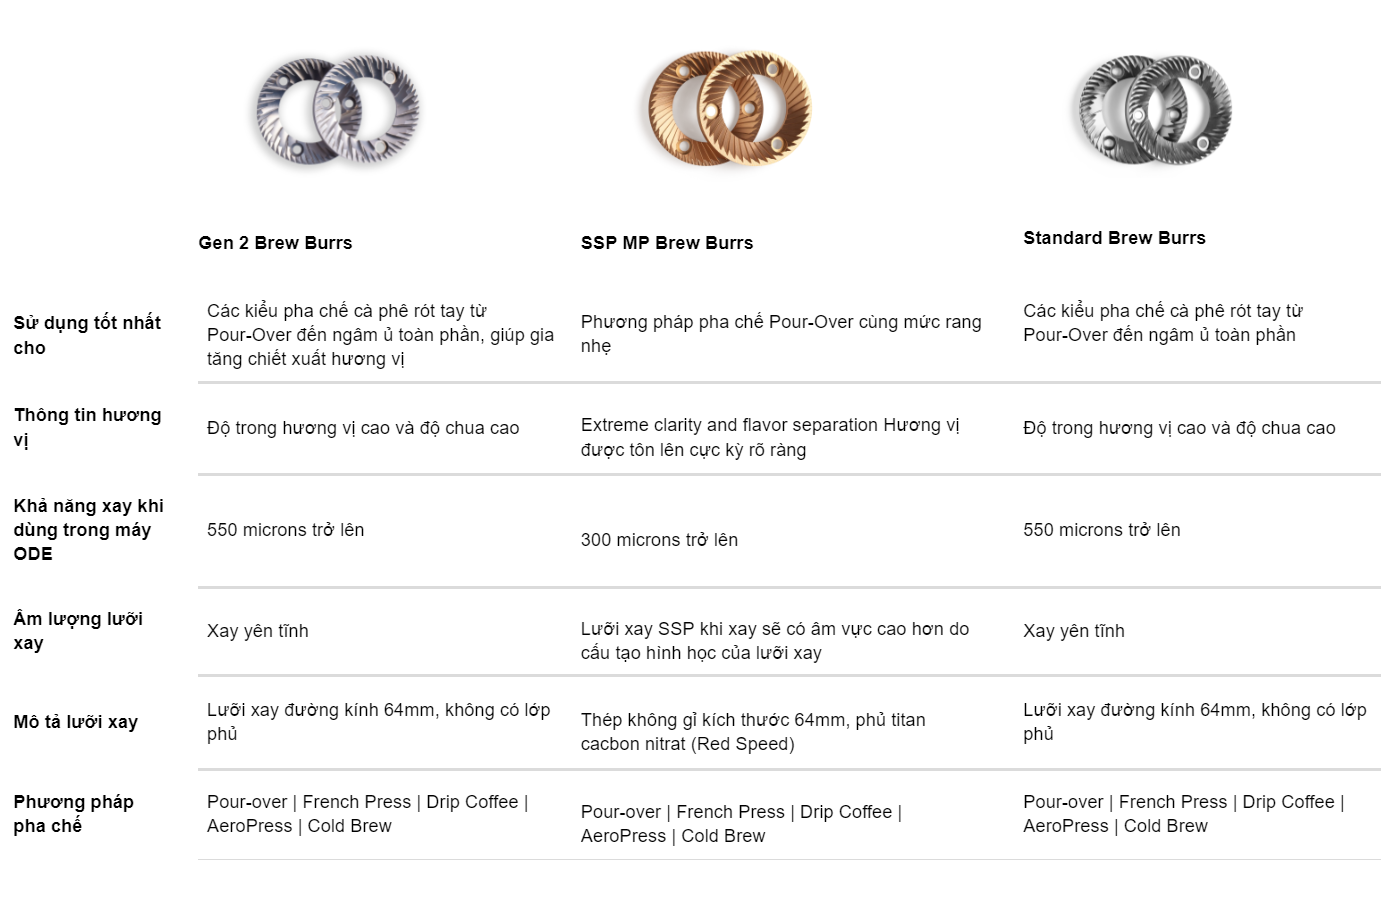The height and width of the screenshot is (897, 1396).
Task: Click the 'Âm lượng lưỡi xay' row label
Action: click(x=78, y=631)
